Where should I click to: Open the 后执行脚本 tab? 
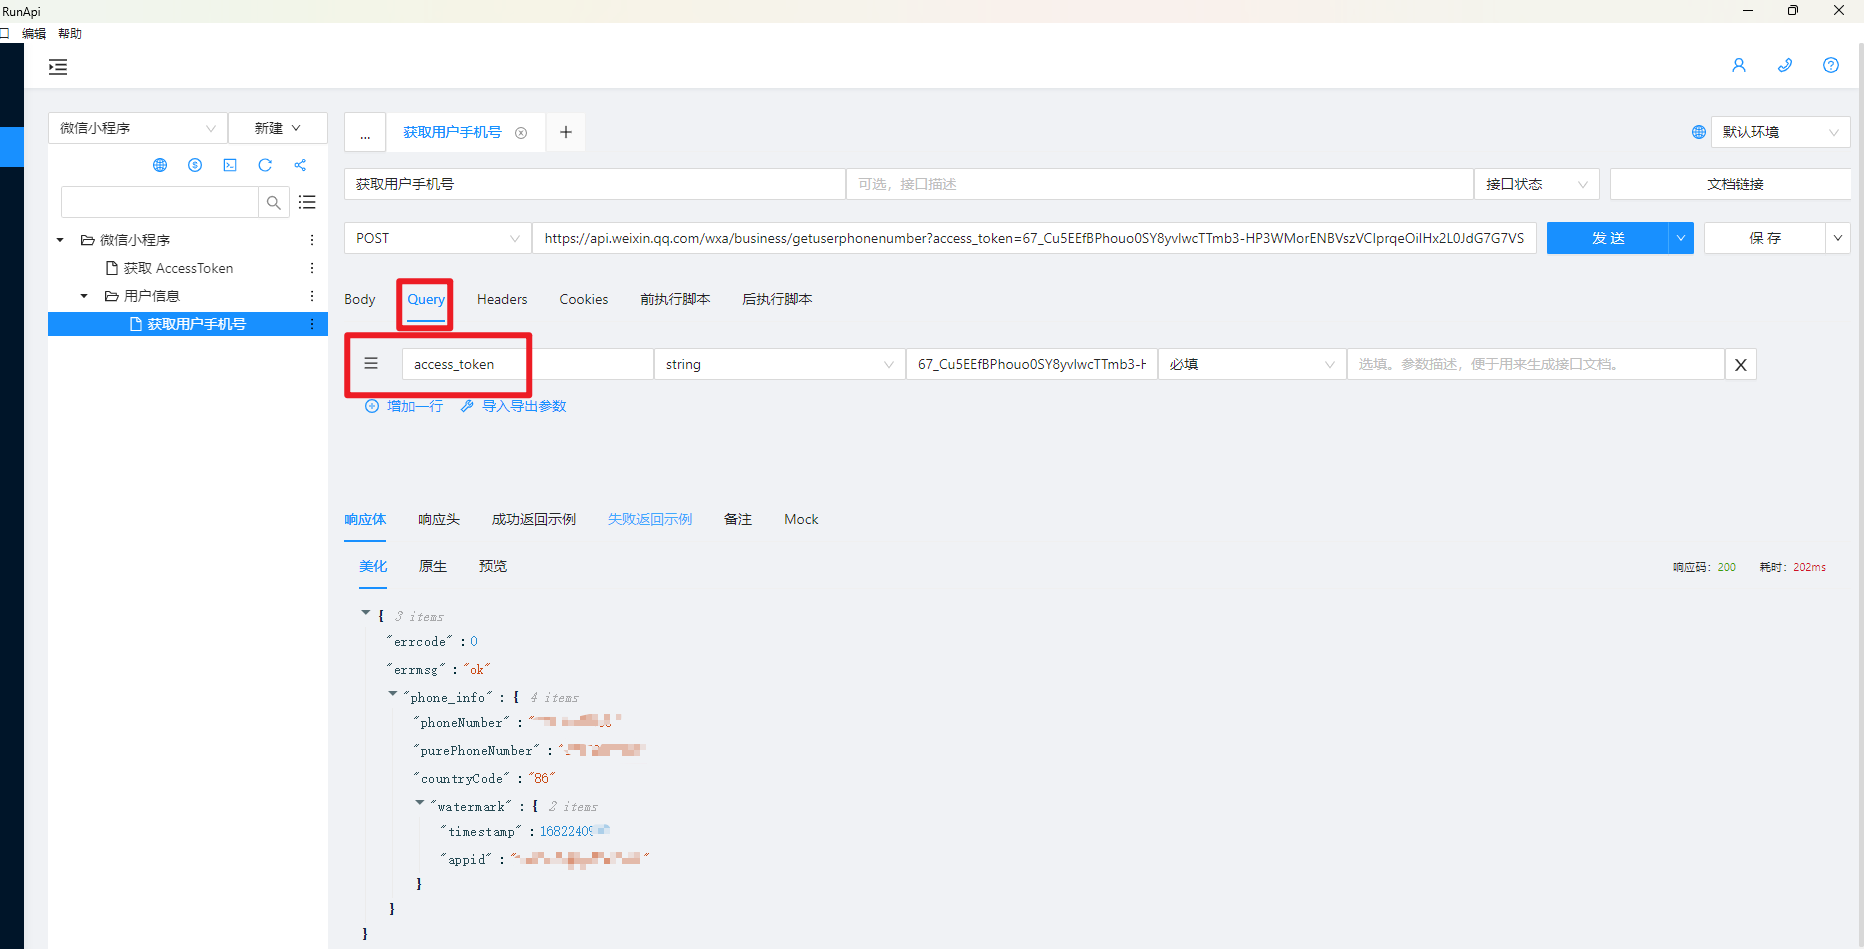coord(777,299)
